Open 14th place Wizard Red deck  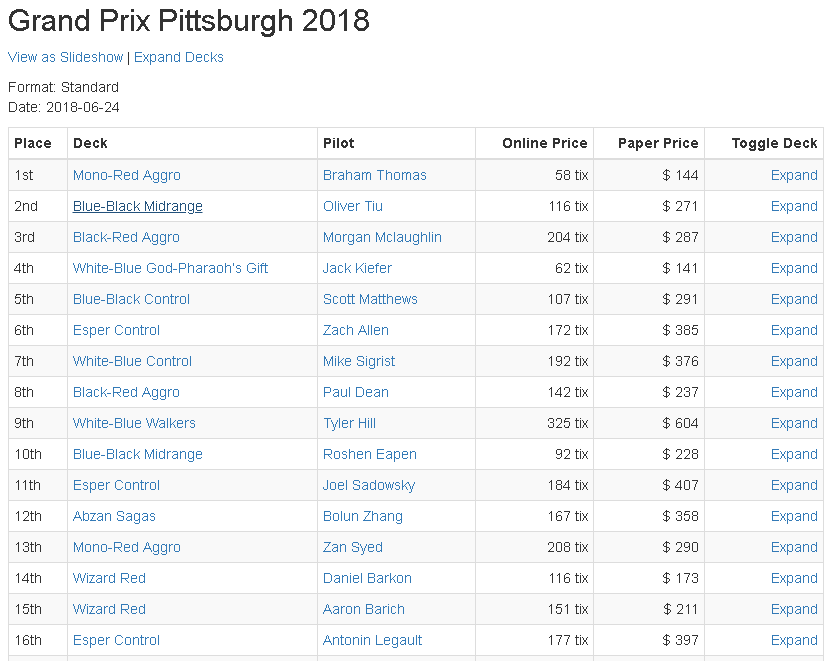tap(109, 578)
